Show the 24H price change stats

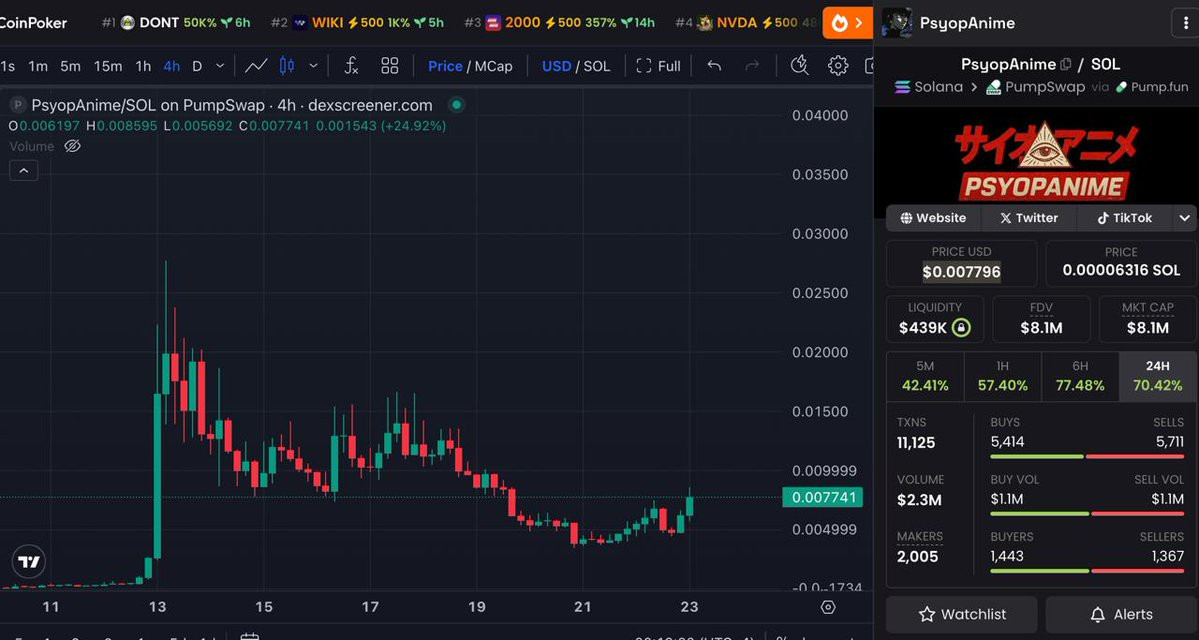click(1158, 377)
